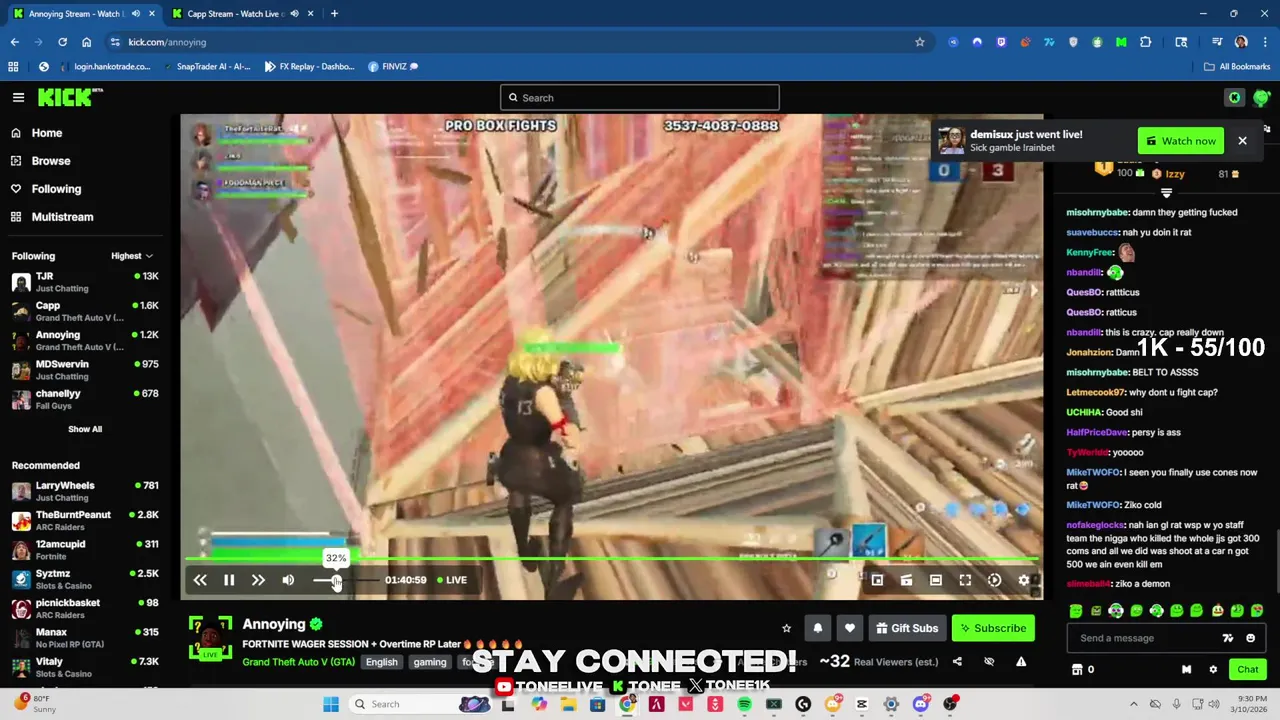Click the Kick search box
This screenshot has width=1280, height=720.
pyautogui.click(x=640, y=97)
